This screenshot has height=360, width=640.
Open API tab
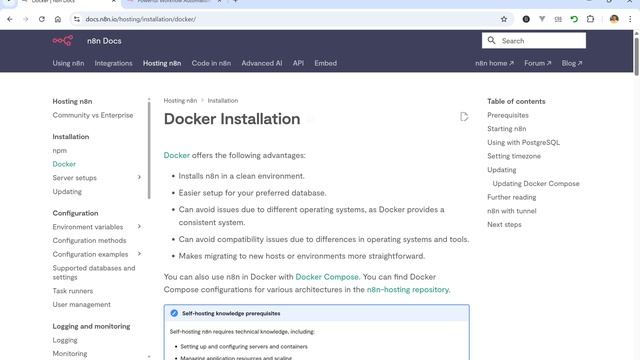[298, 63]
